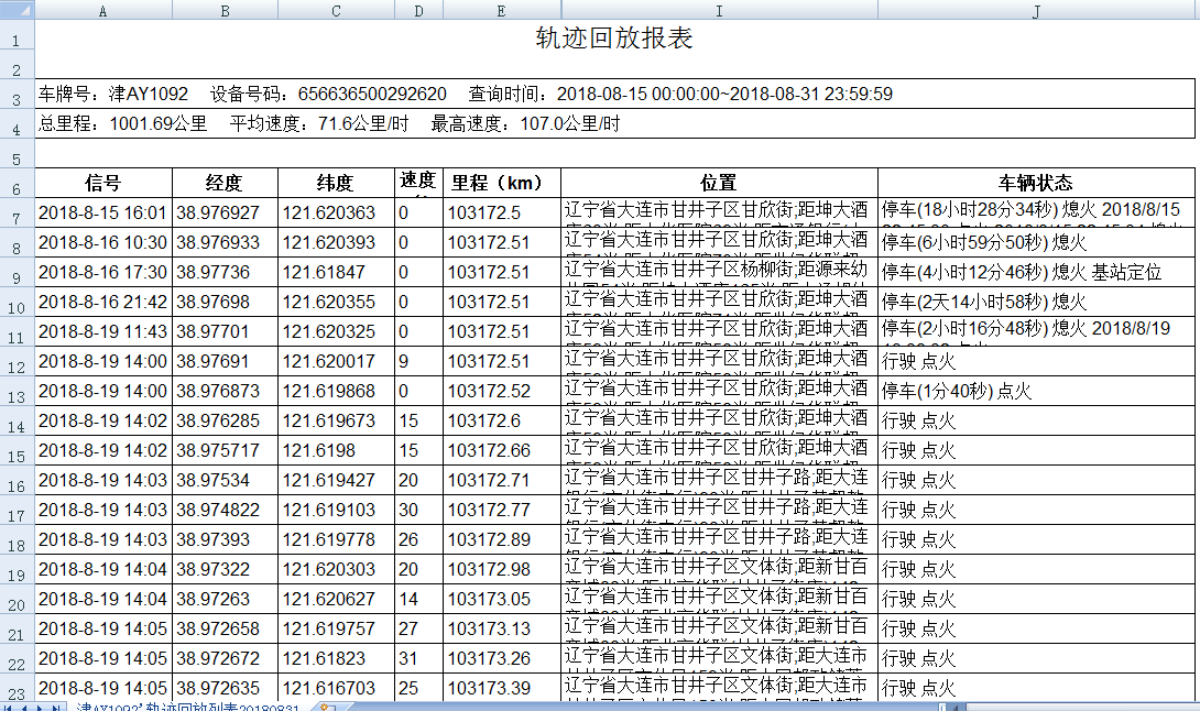This screenshot has height=711, width=1200.
Task: Click the cell containing 2018-8-16 17:30
Action: tap(104, 272)
